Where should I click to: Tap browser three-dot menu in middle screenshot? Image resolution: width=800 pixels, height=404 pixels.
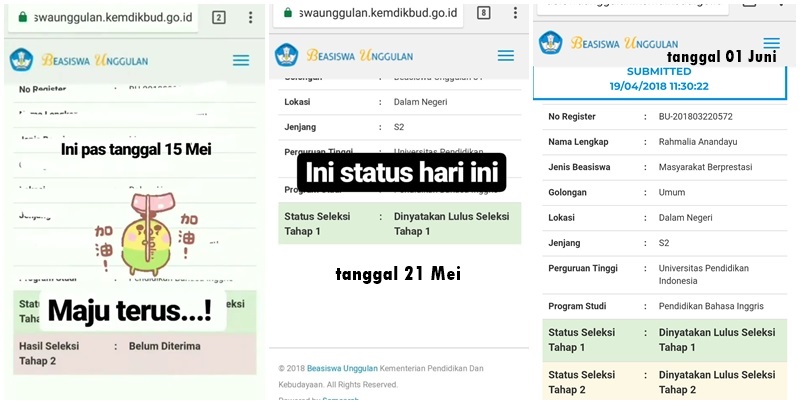(x=515, y=13)
